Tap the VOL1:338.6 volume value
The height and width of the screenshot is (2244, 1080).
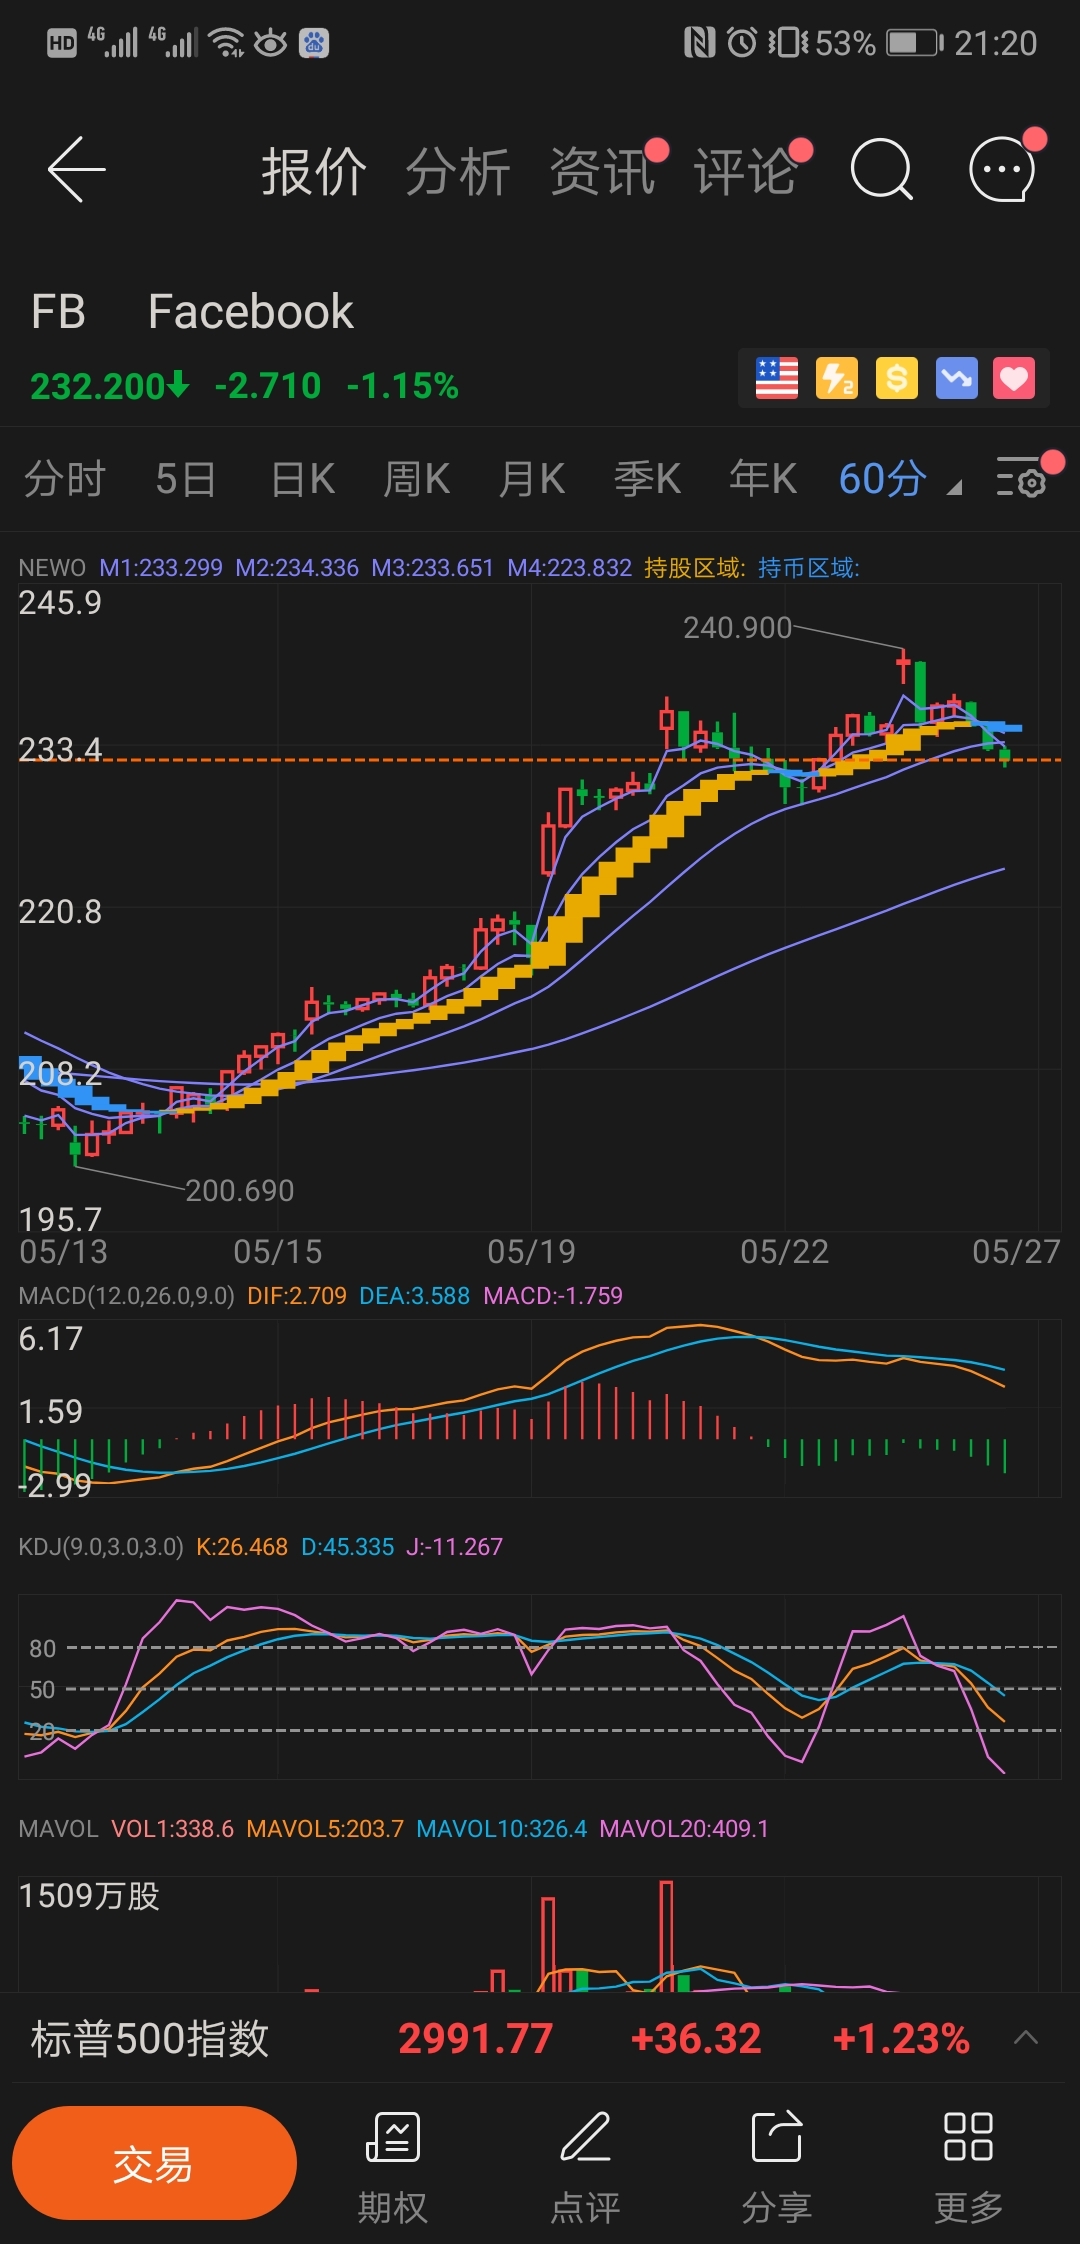tap(172, 1829)
